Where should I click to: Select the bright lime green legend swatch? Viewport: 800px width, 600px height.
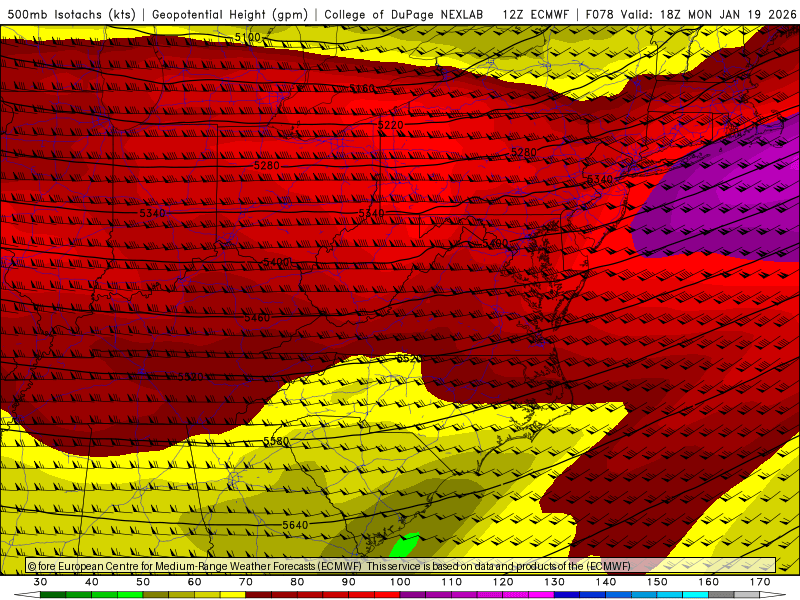click(x=130, y=595)
